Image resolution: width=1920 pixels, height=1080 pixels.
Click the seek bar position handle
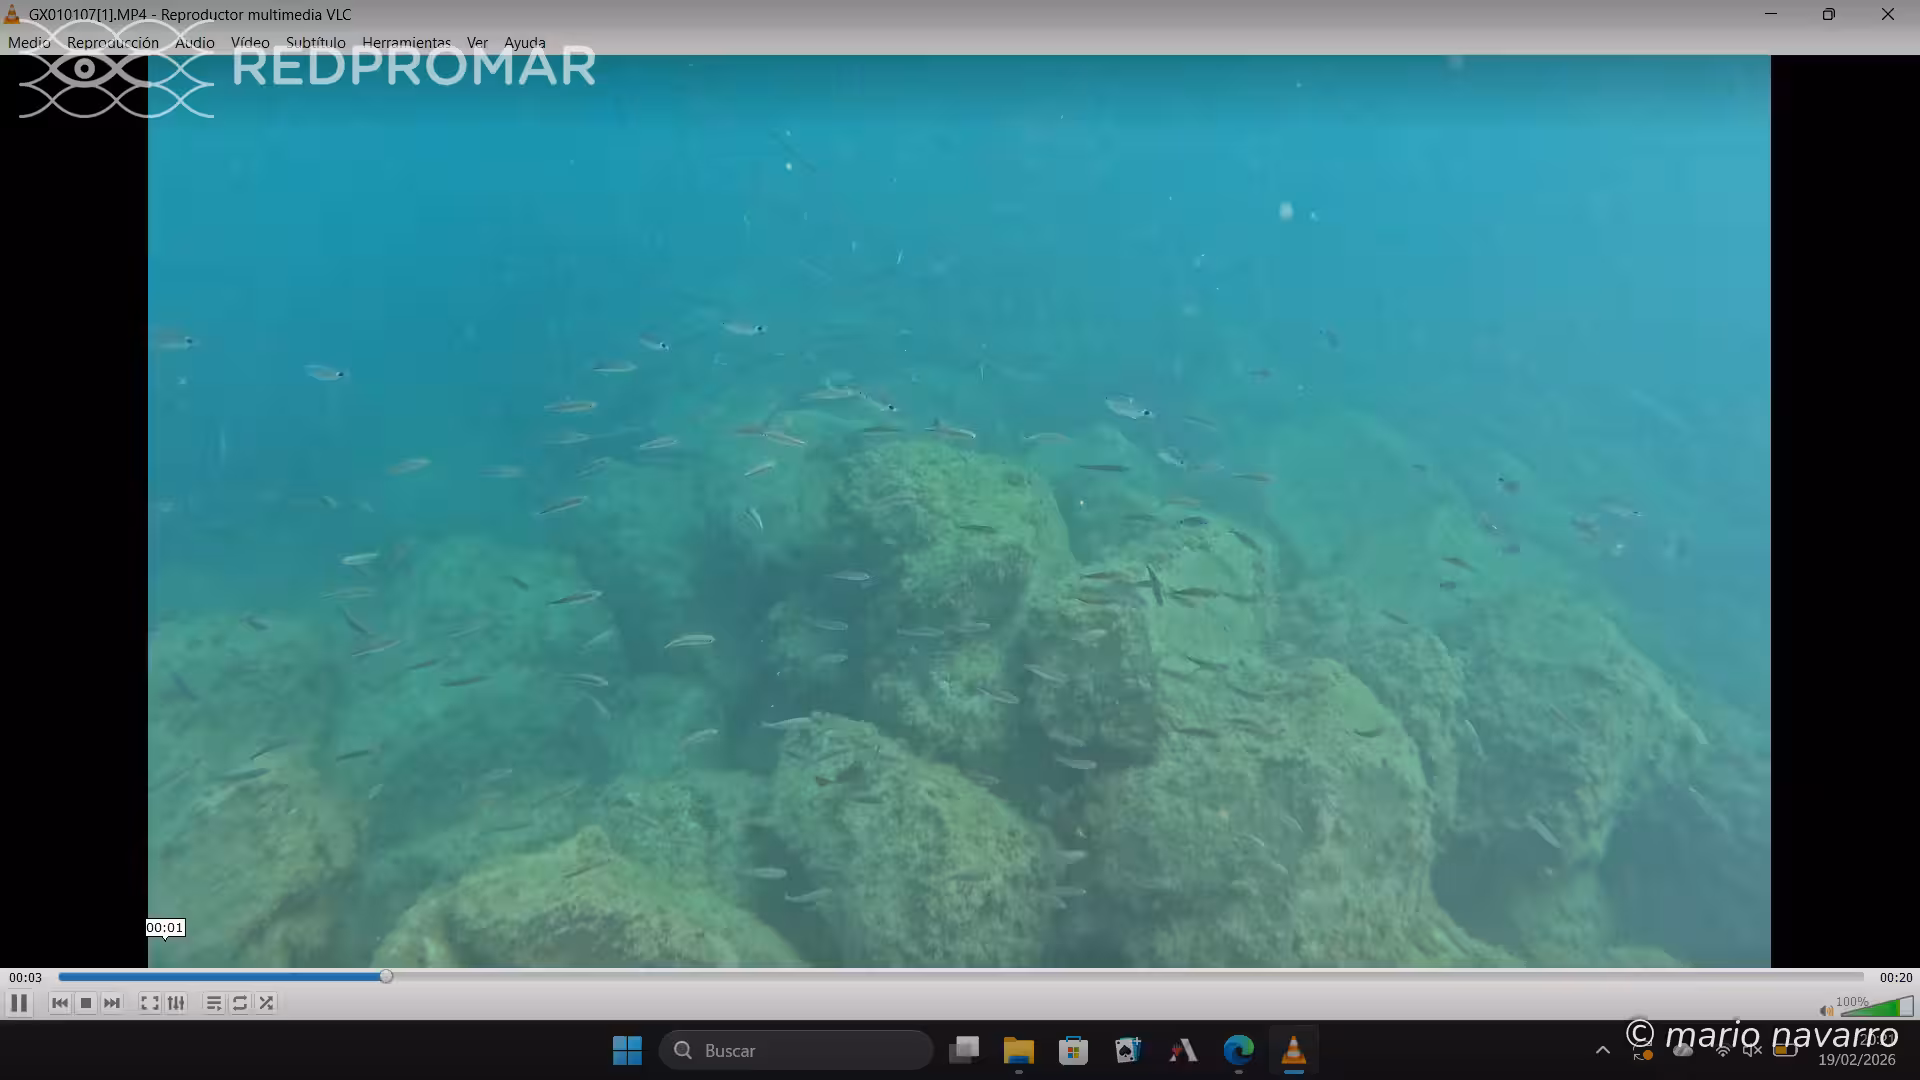coord(386,977)
